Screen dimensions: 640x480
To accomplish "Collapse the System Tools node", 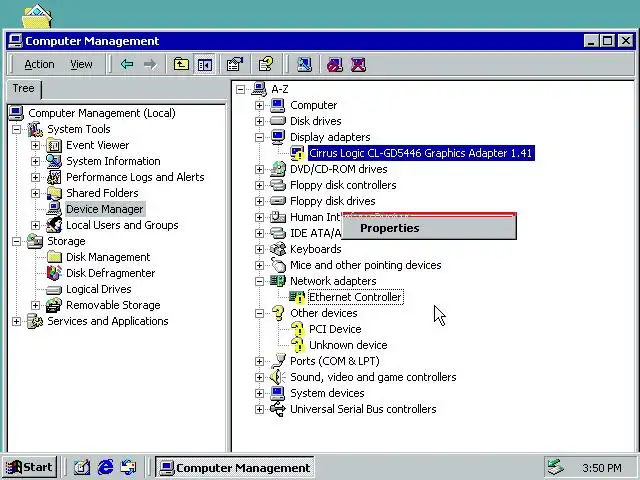I will [x=16, y=129].
